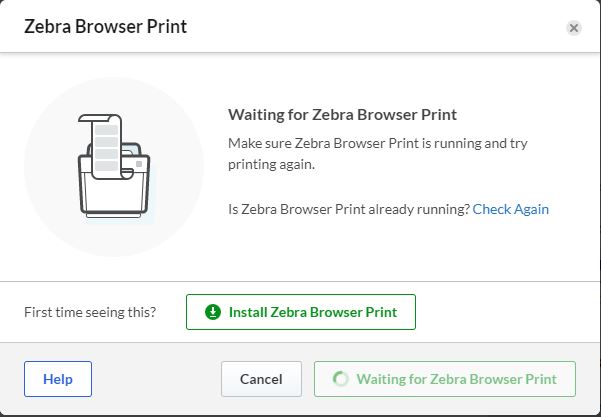The image size is (601, 417).
Task: Click the green Waiting for Zebra Browser Print button
Action: click(x=444, y=380)
